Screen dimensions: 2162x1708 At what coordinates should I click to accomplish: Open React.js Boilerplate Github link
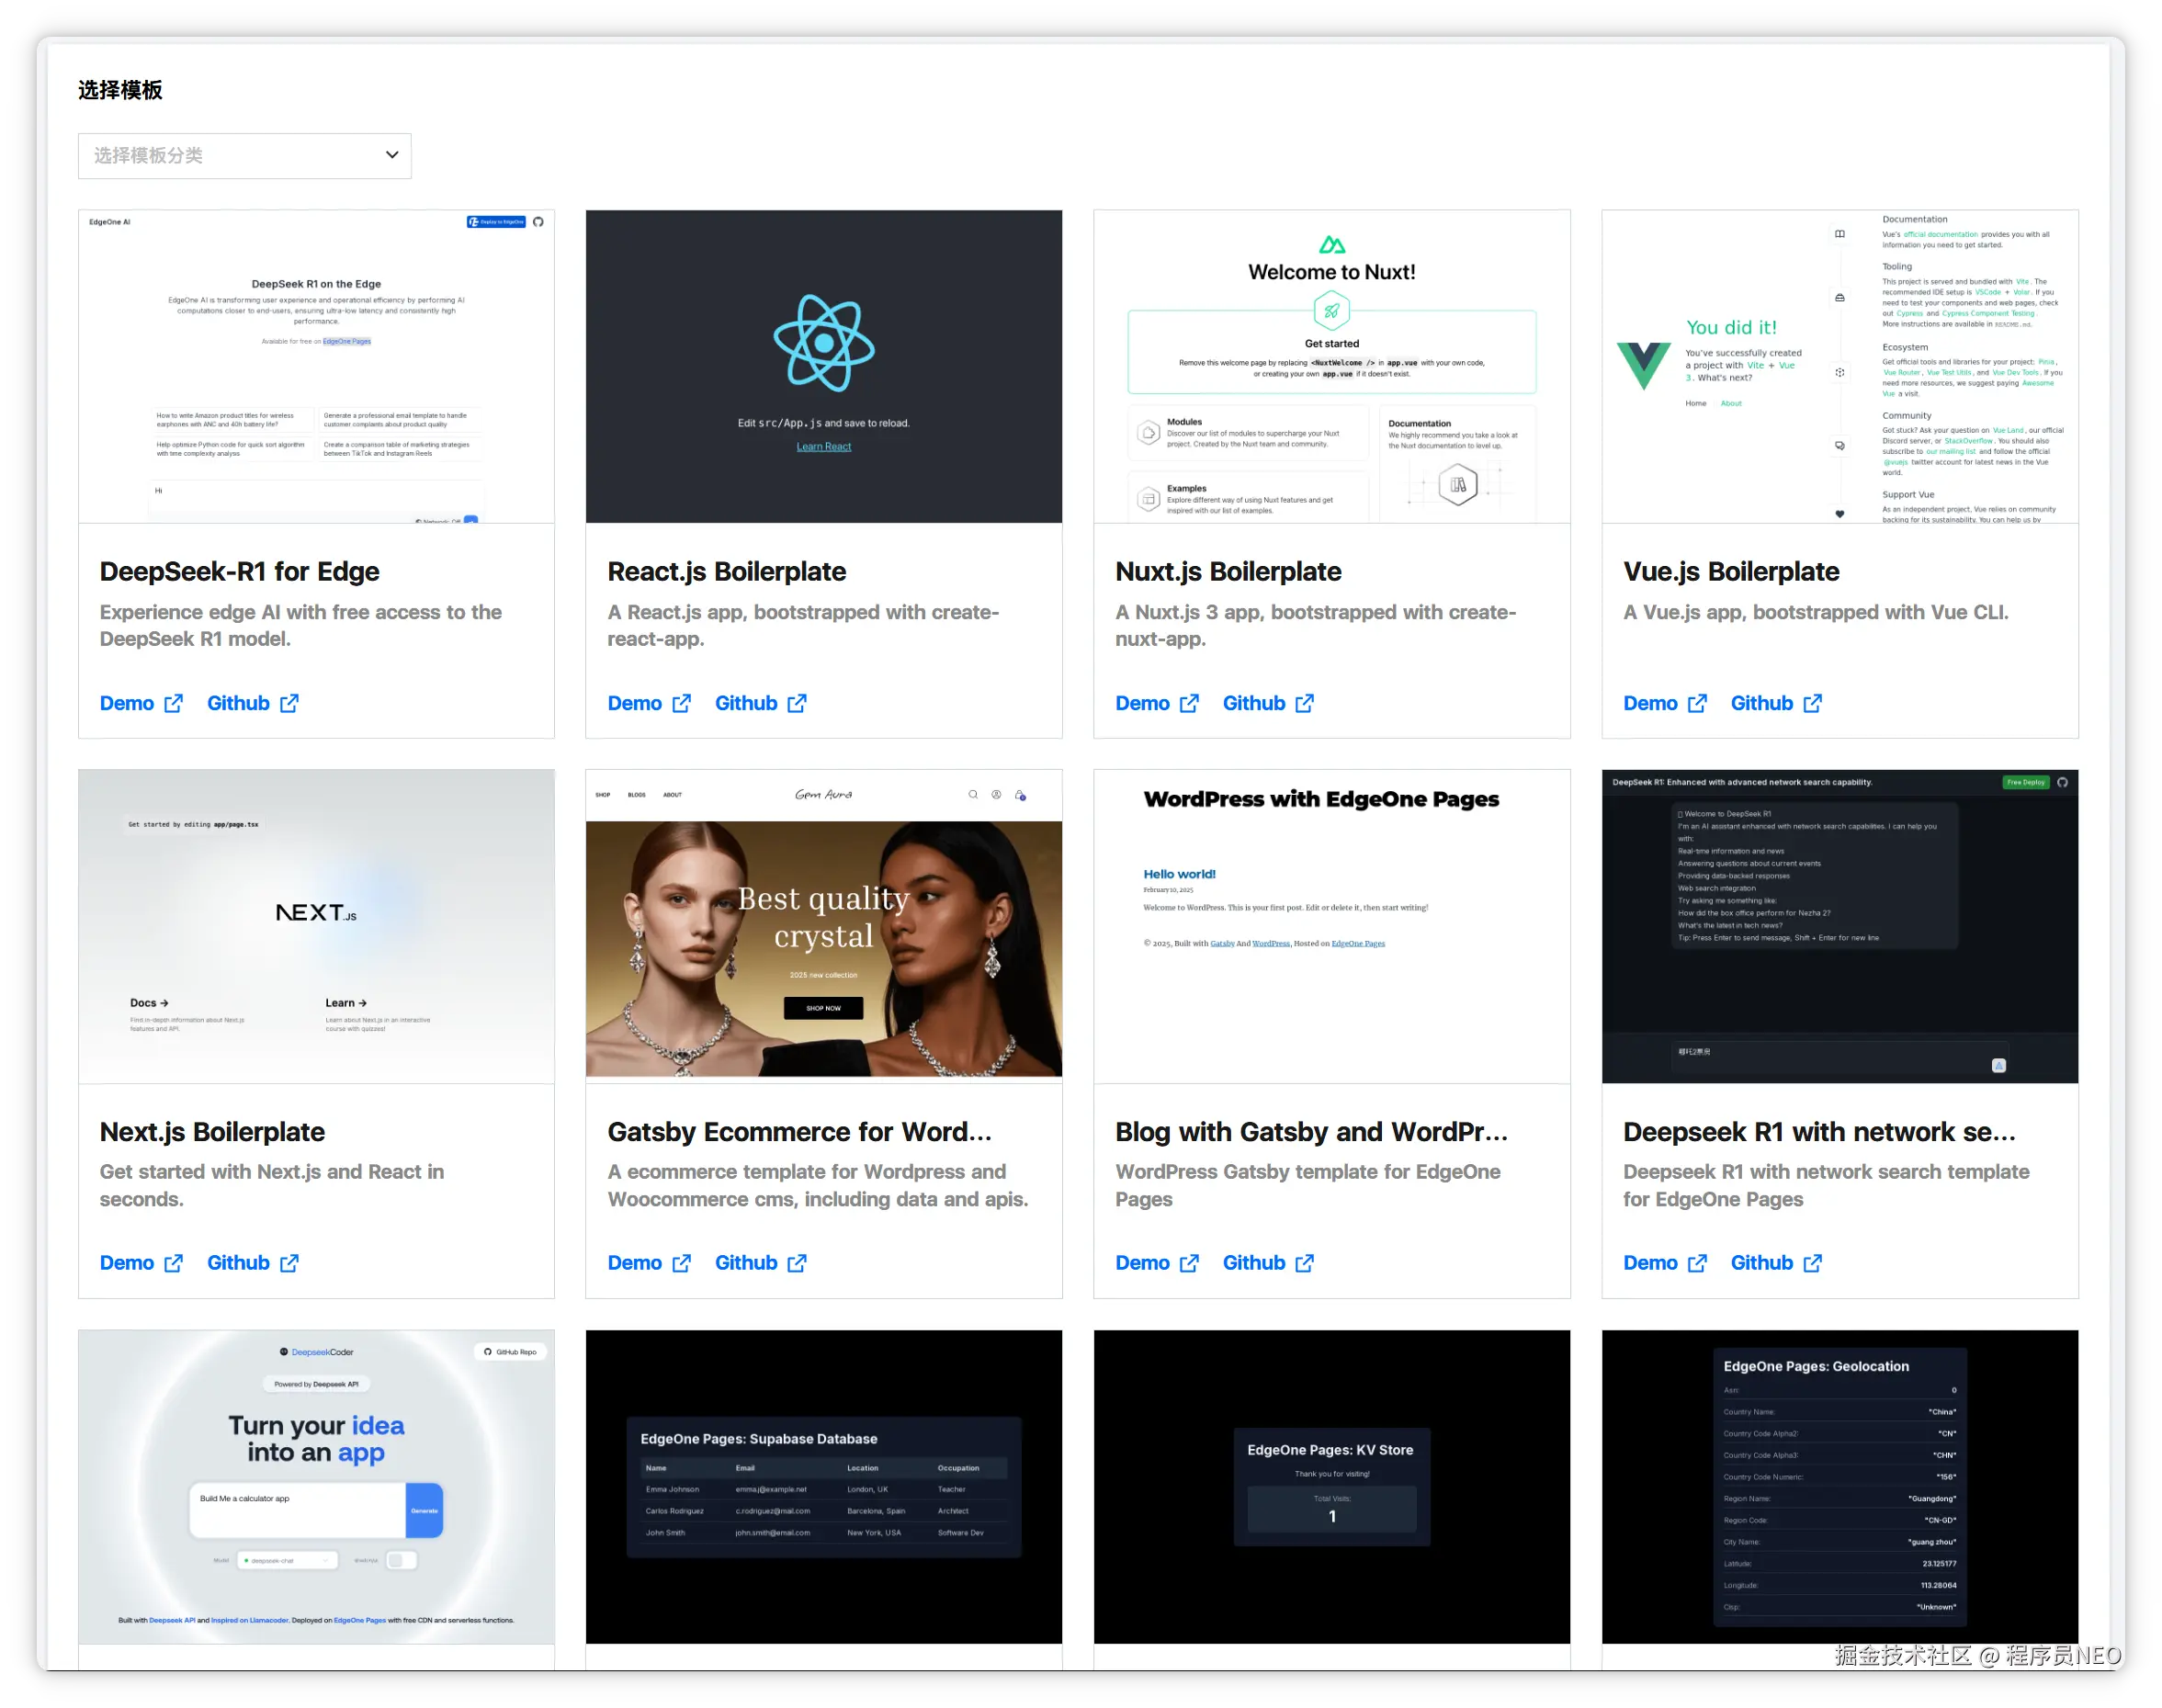pyautogui.click(x=746, y=703)
